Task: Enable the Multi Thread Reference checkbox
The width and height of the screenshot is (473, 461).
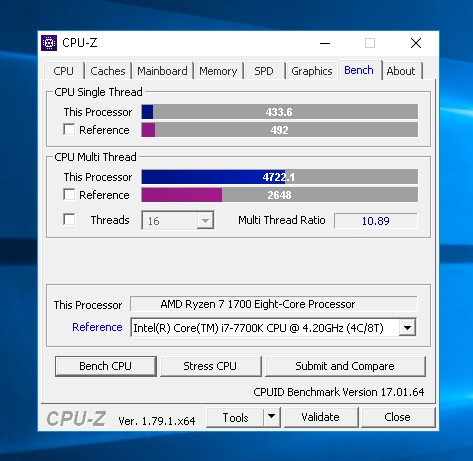Action: pyautogui.click(x=69, y=194)
